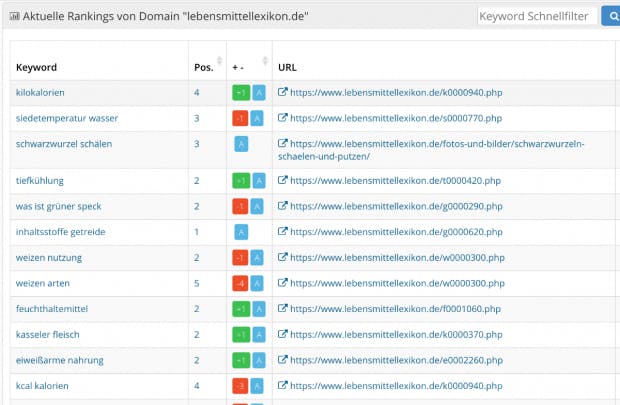The height and width of the screenshot is (405, 620).
Task: Open keyword link feuchthaltemittel
Action: coord(52,309)
